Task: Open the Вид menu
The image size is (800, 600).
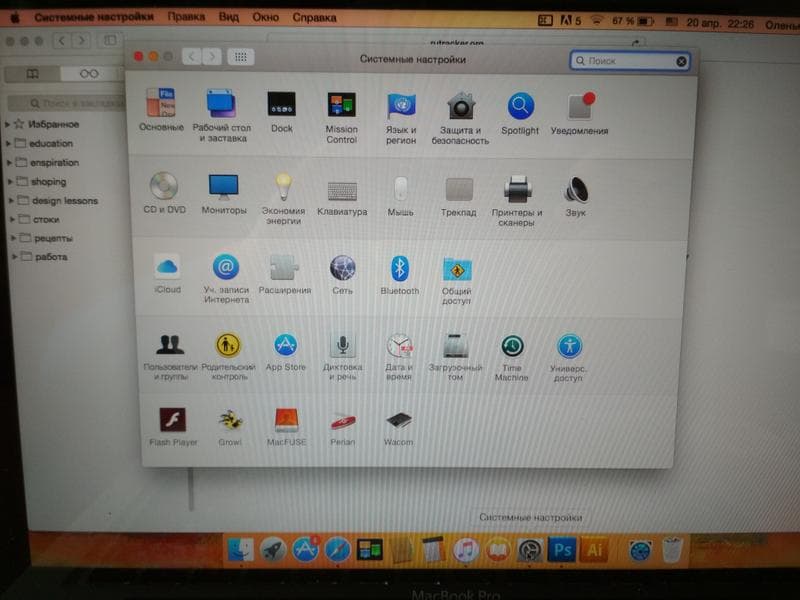Action: click(x=229, y=17)
